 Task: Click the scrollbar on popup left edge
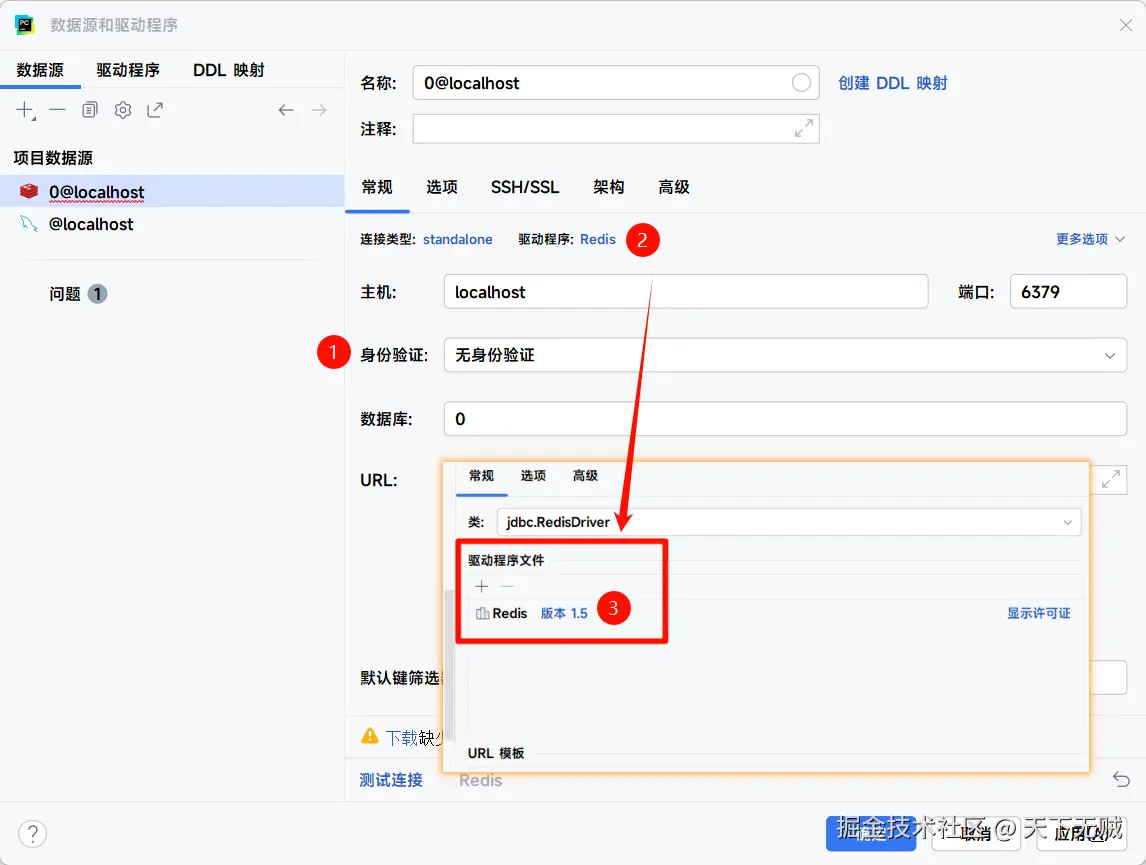click(449, 665)
